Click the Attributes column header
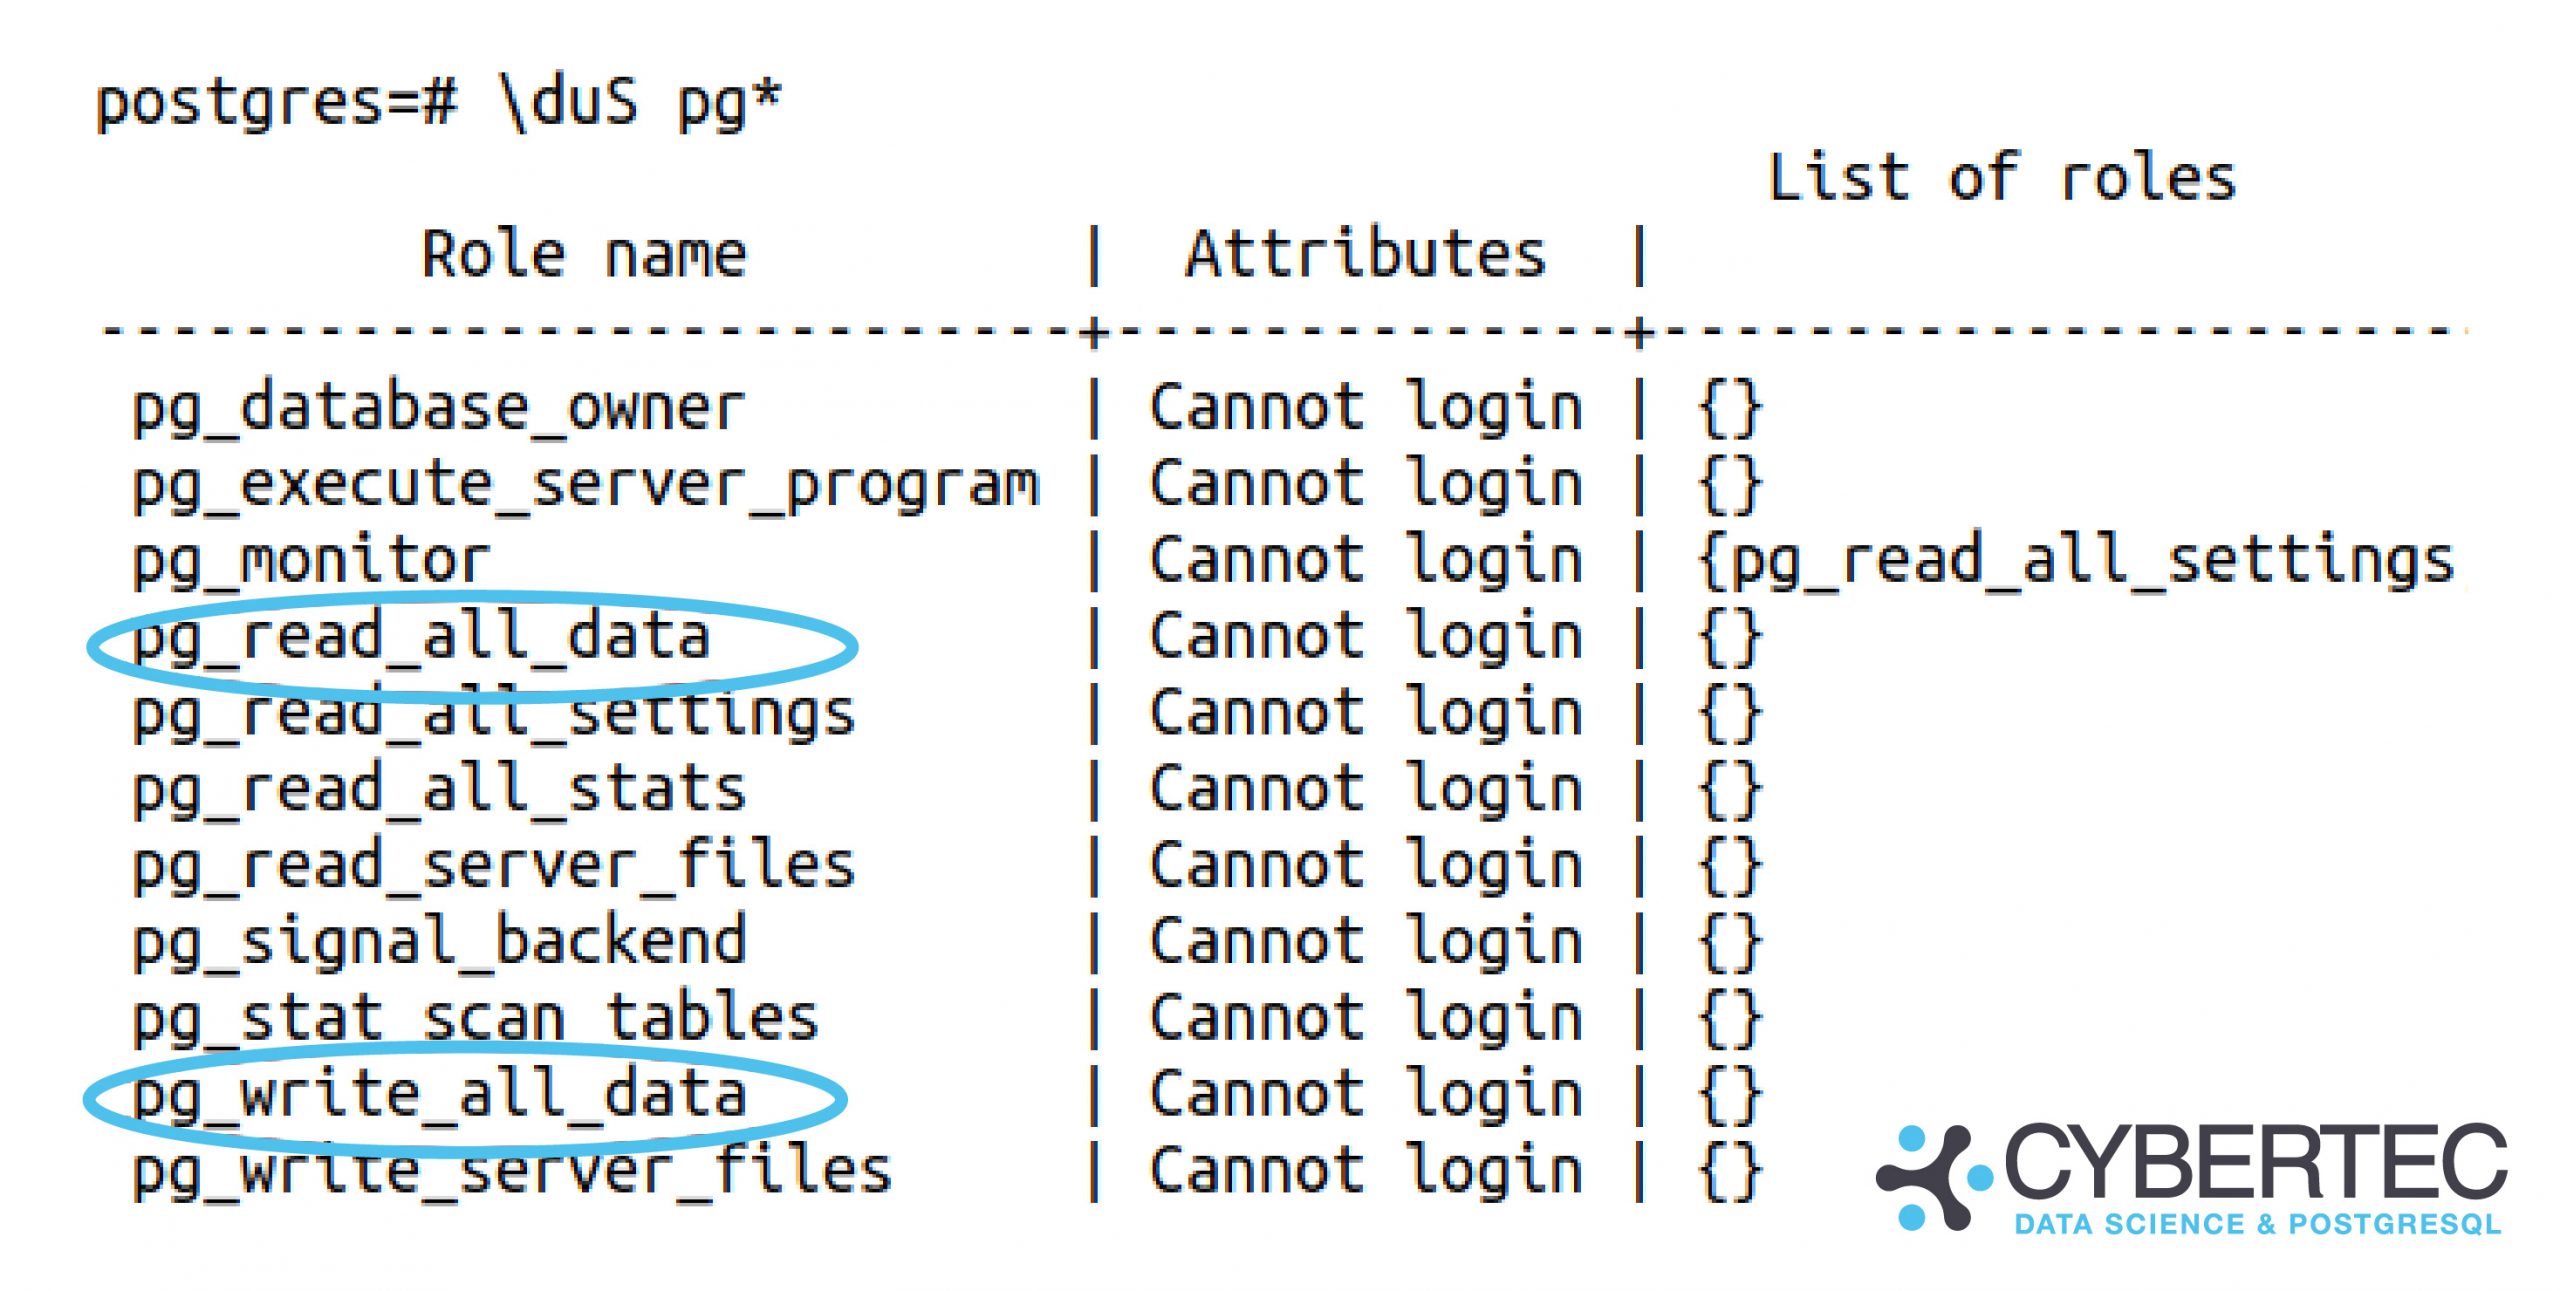Image resolution: width=2560 pixels, height=1291 pixels. (x=1366, y=255)
